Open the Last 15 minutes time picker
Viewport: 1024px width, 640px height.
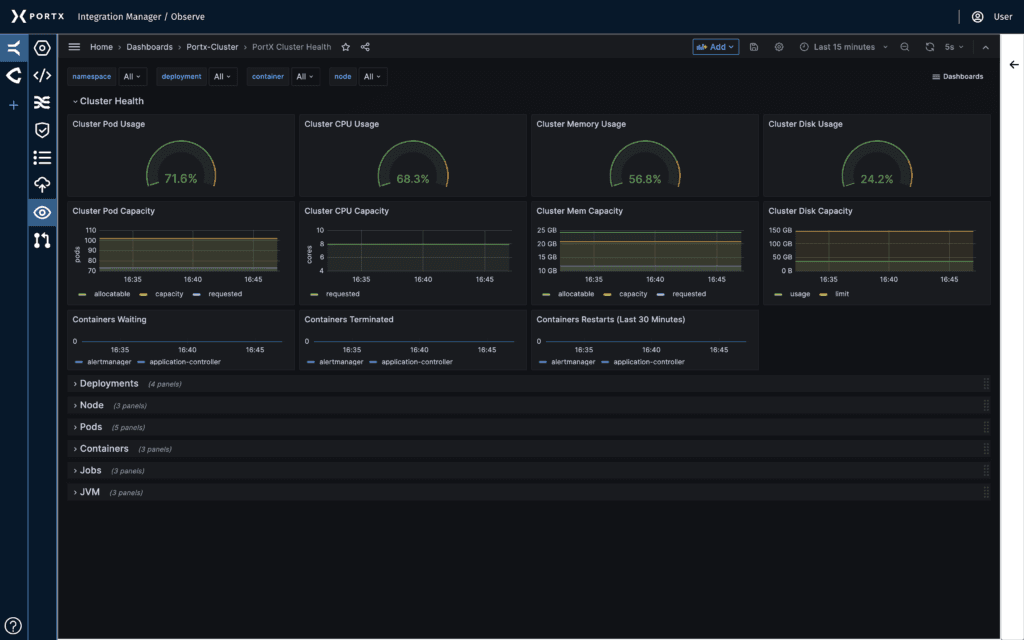point(843,47)
